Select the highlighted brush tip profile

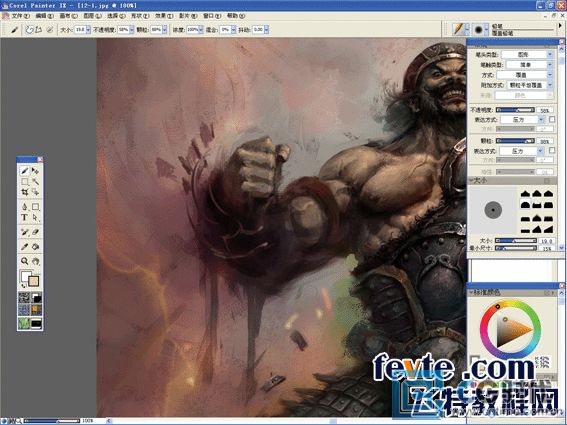(525, 205)
